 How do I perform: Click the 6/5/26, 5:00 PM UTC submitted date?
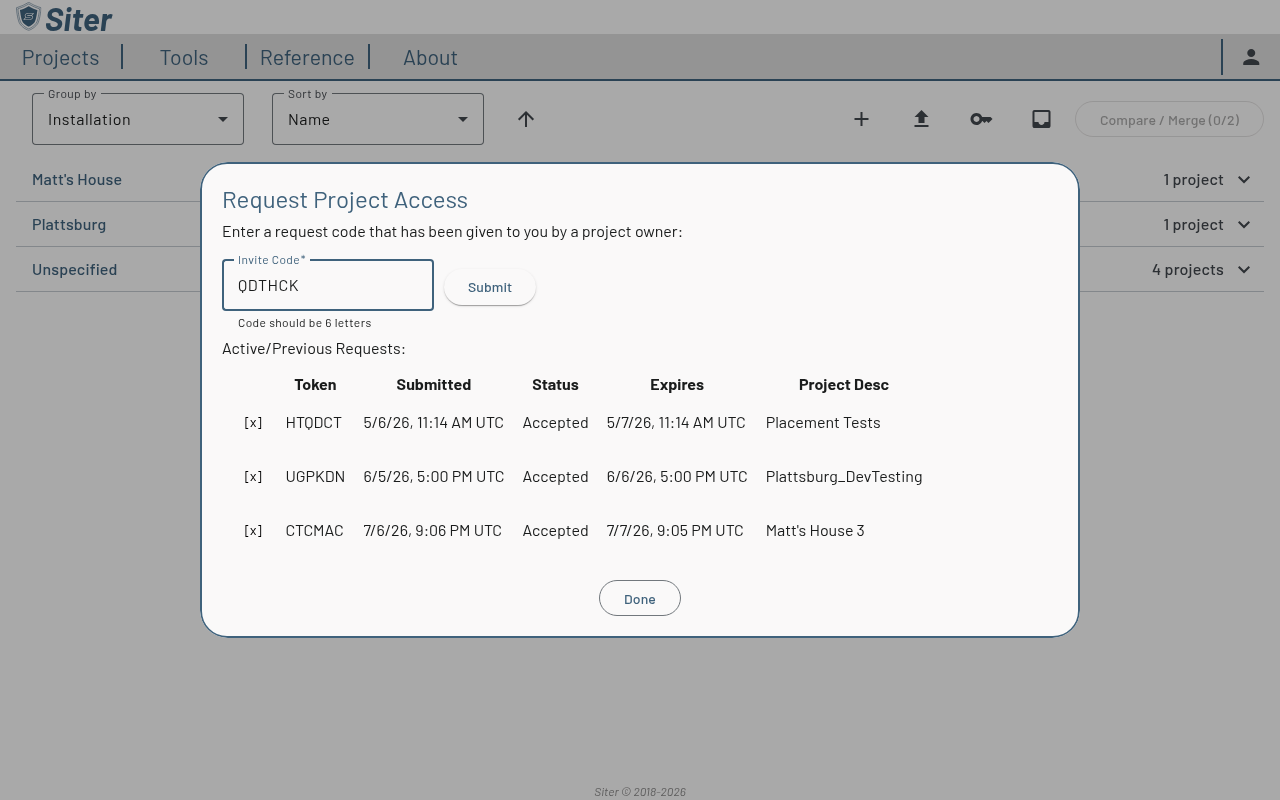(433, 476)
